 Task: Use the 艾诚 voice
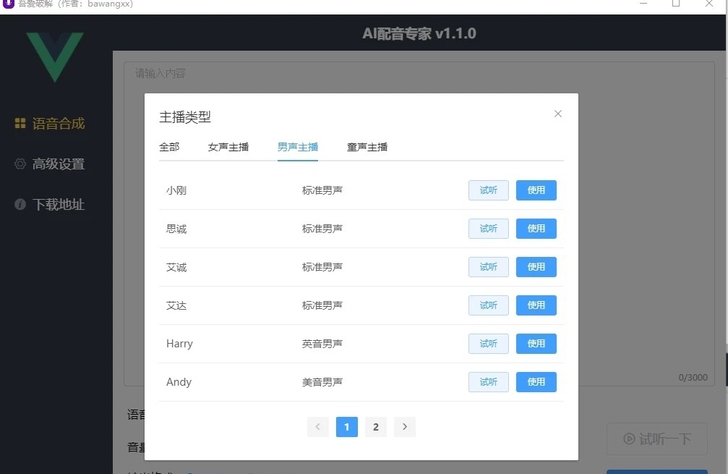(x=536, y=267)
